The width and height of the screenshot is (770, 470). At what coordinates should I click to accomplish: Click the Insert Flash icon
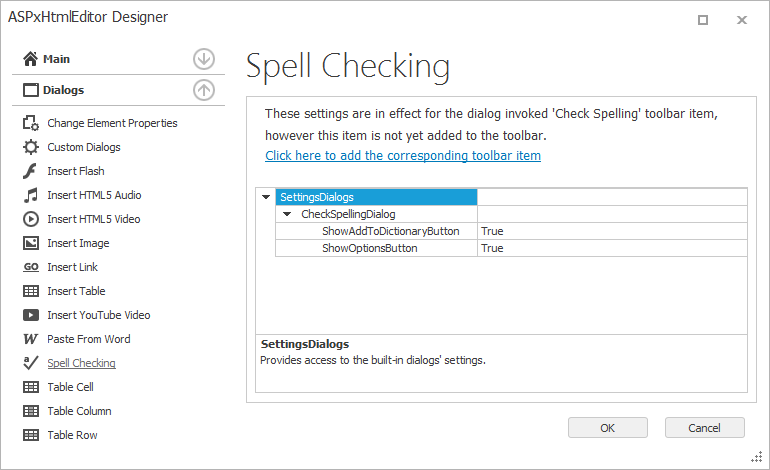[x=30, y=171]
